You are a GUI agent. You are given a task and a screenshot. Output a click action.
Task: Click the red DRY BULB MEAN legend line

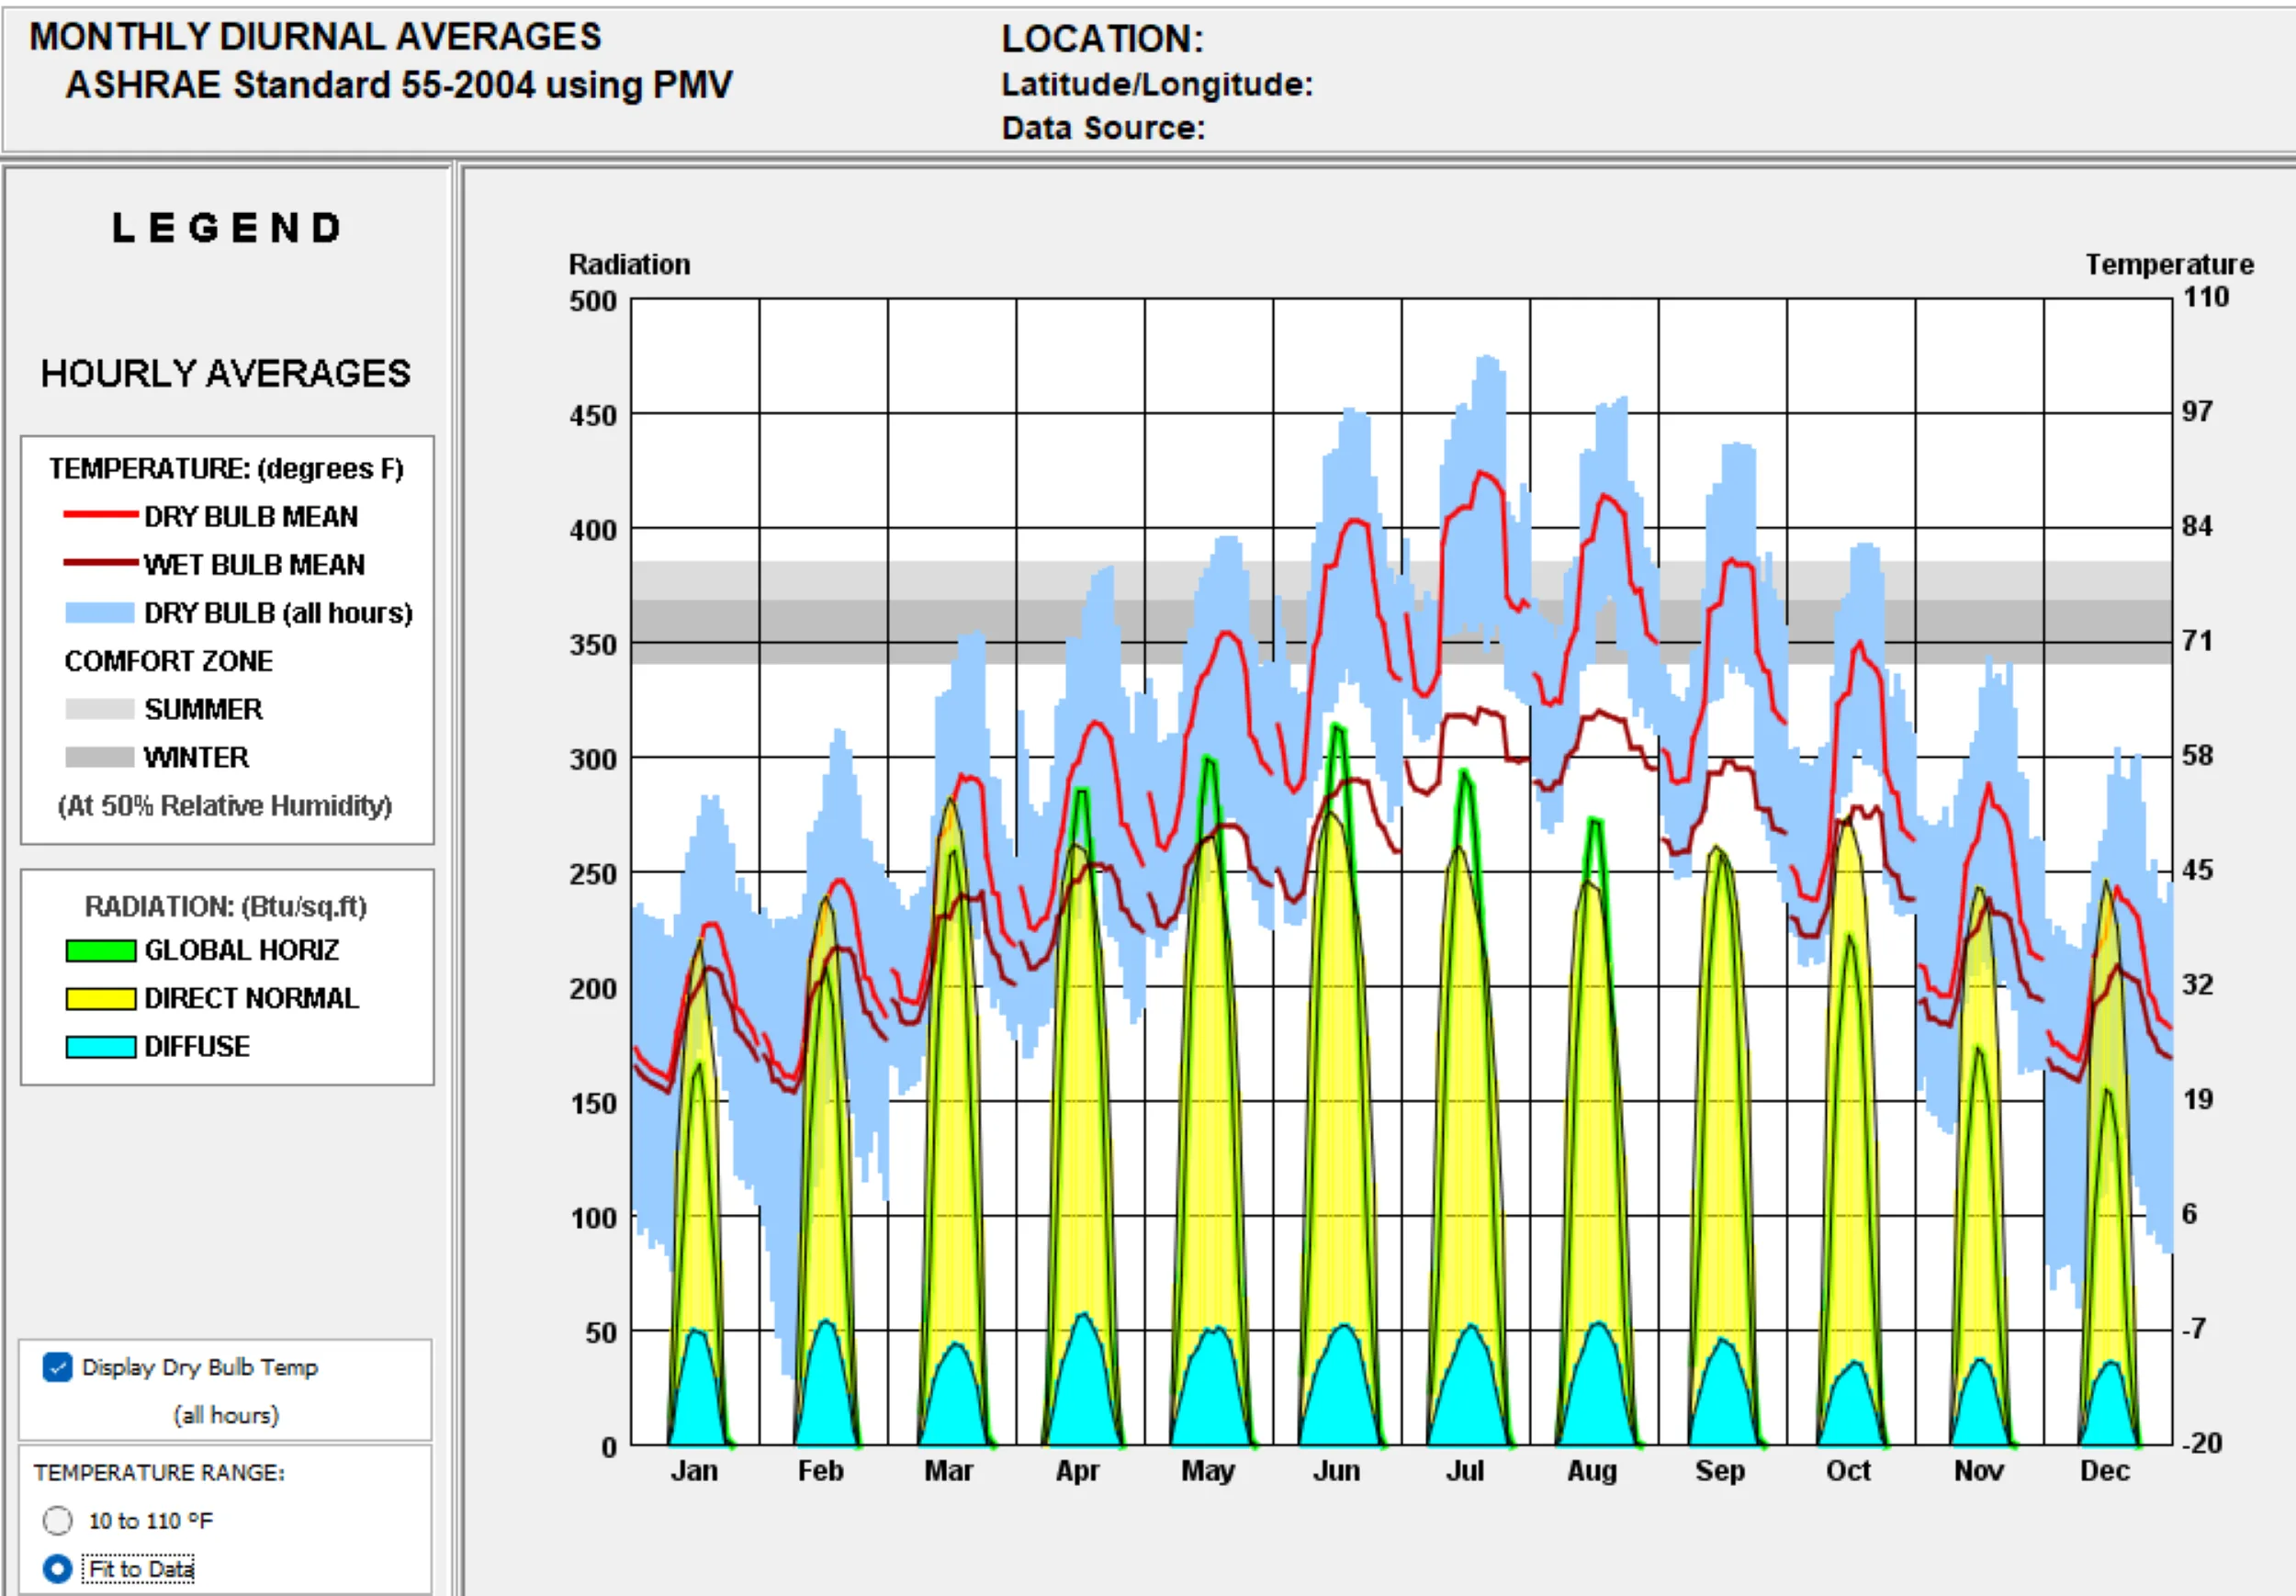click(x=100, y=514)
